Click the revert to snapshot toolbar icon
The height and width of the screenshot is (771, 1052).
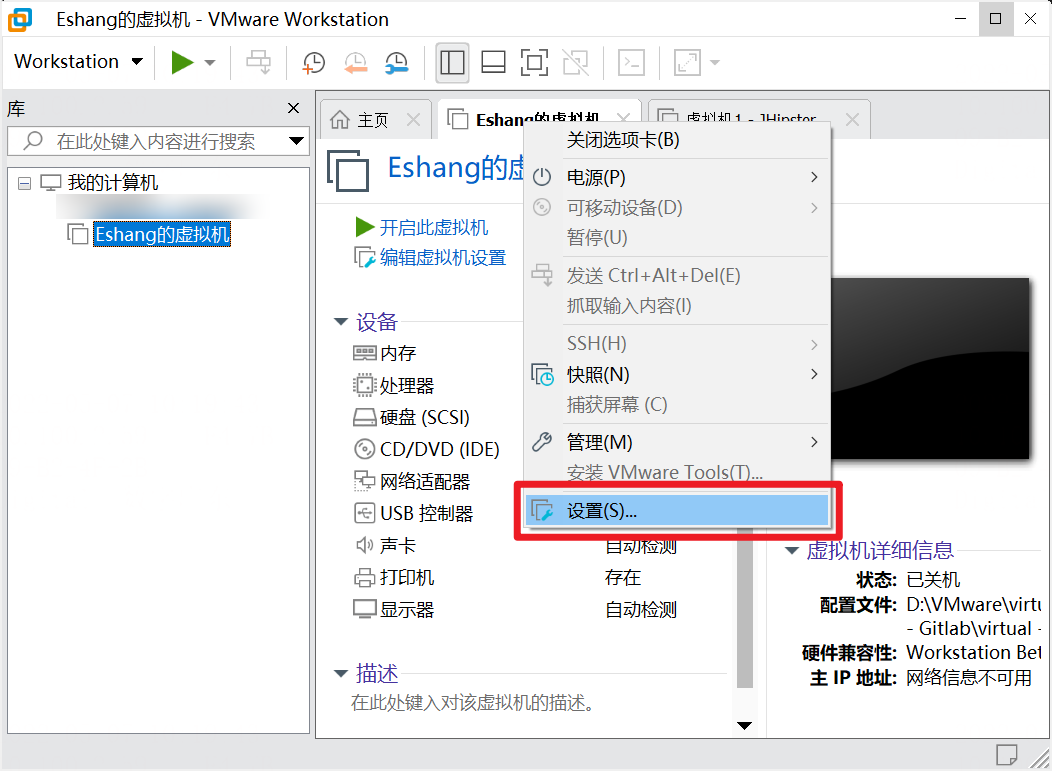pos(356,62)
